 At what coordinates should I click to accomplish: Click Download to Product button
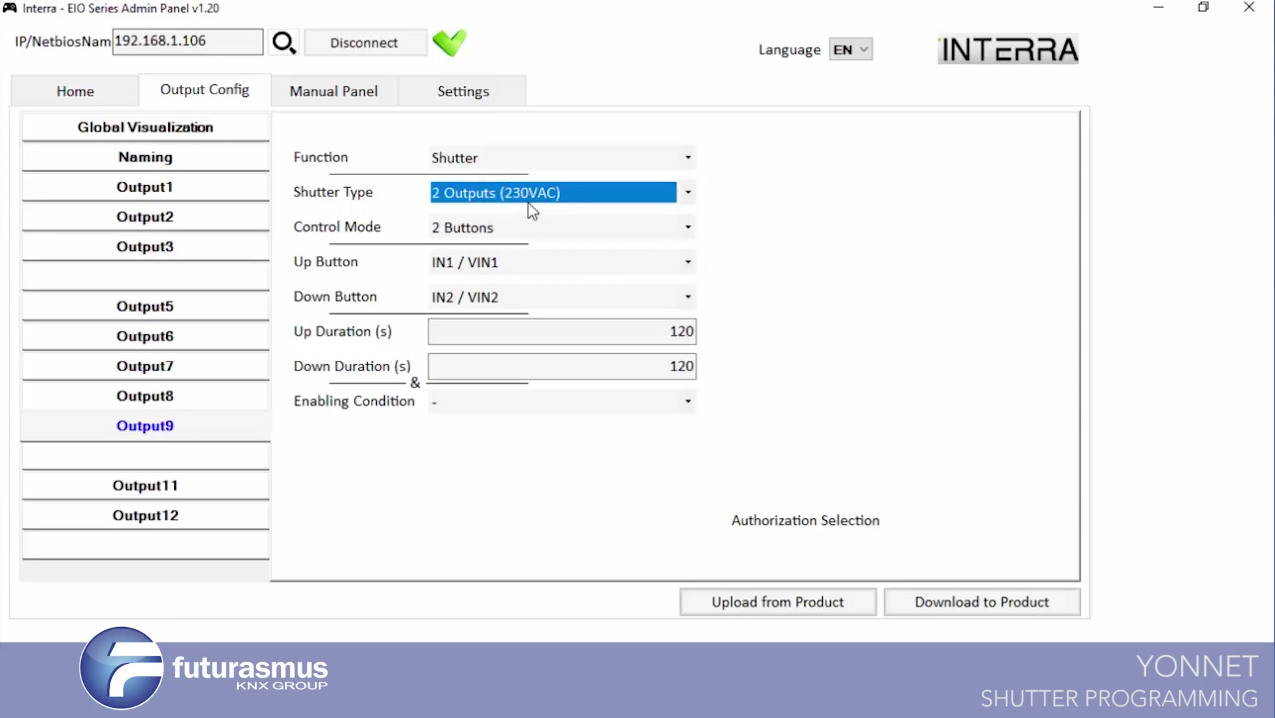coord(981,602)
